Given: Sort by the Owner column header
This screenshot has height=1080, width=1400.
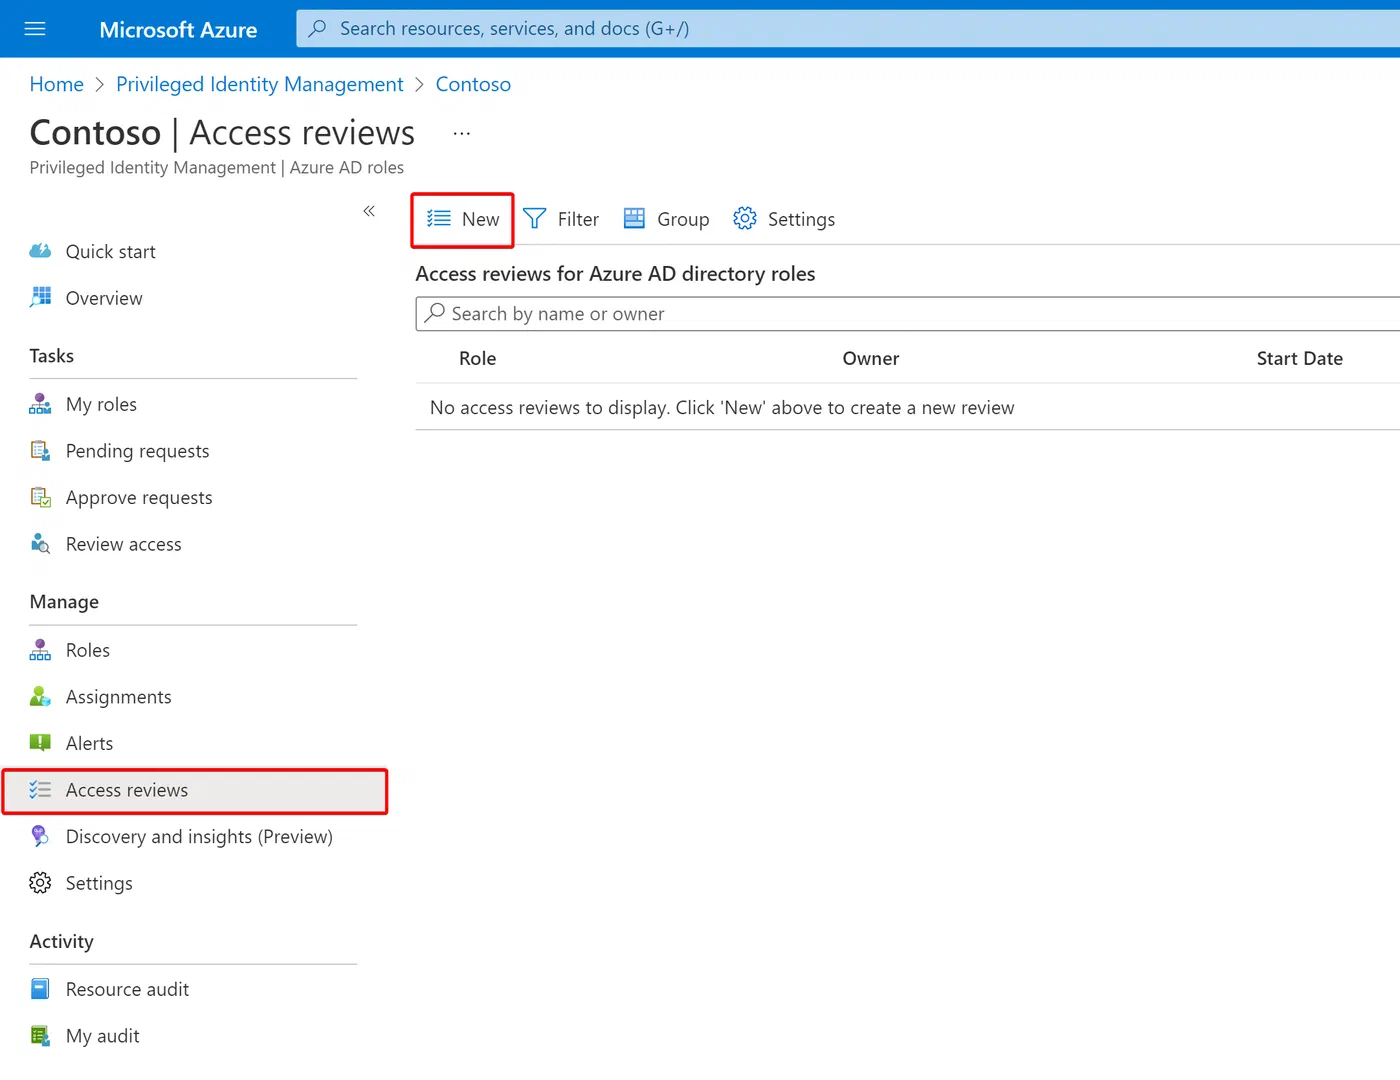Looking at the screenshot, I should pos(871,358).
